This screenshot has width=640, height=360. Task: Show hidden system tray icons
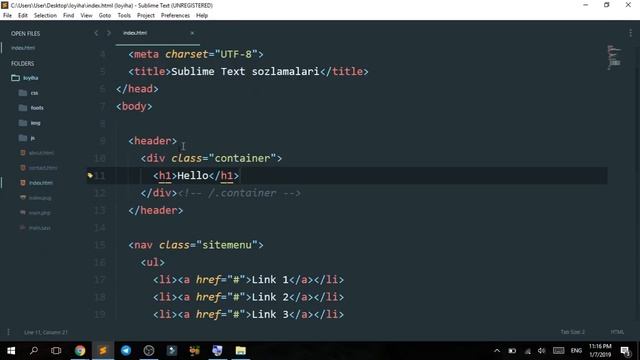point(497,351)
